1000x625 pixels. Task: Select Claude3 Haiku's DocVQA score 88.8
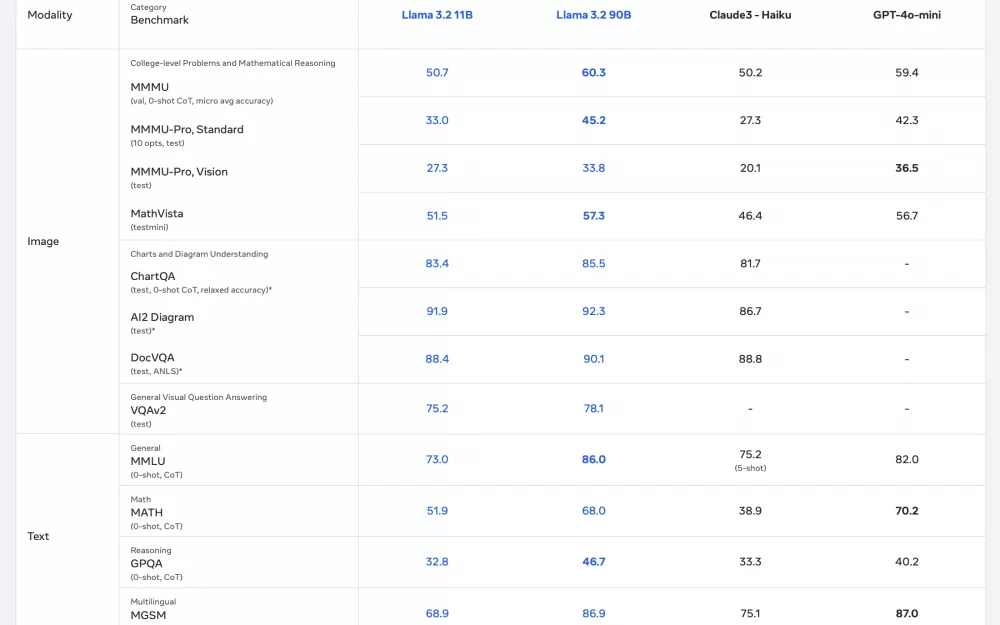pyautogui.click(x=750, y=359)
